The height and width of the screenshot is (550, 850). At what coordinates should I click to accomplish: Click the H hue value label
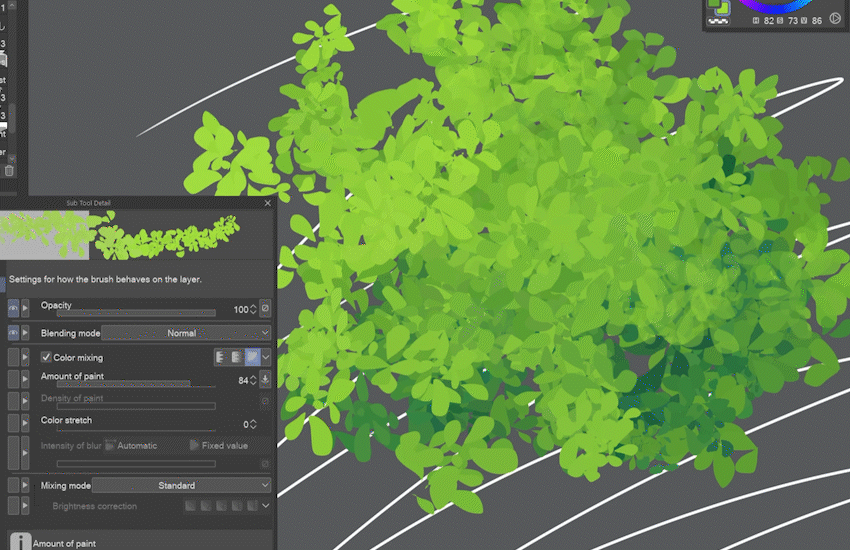point(756,21)
